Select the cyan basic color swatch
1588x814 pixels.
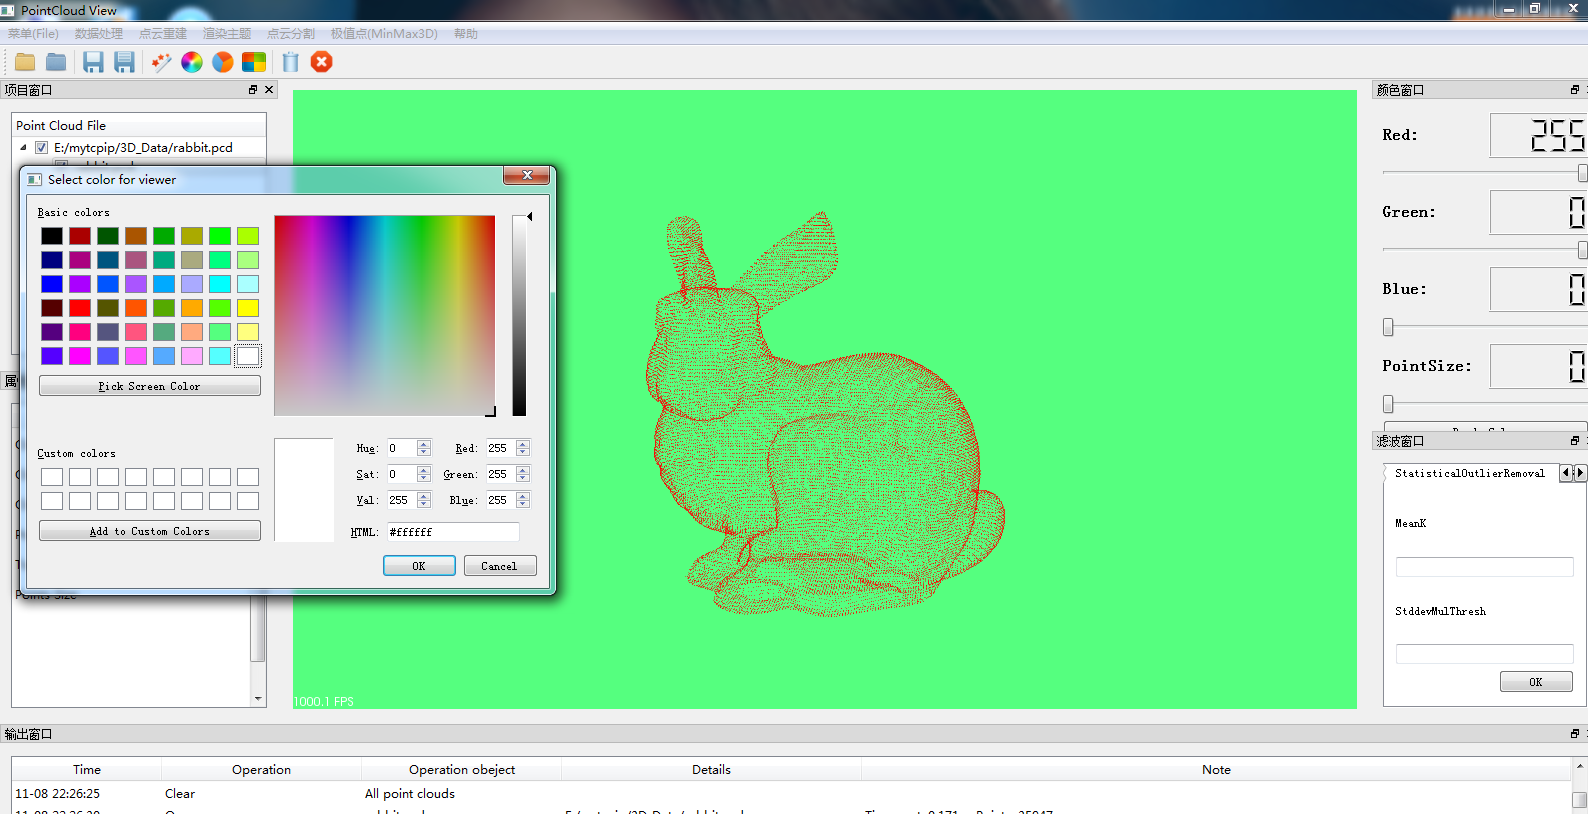[220, 284]
